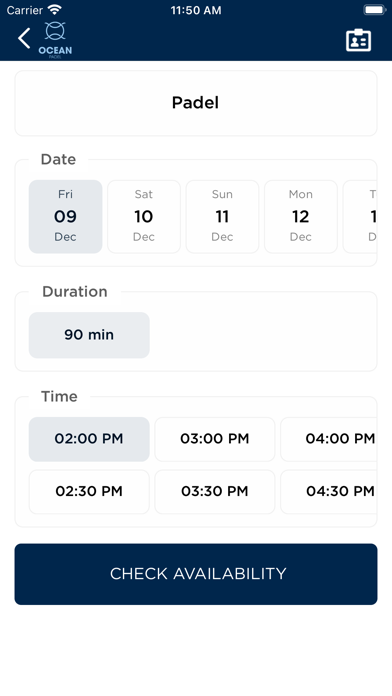392x696 pixels.
Task: Choose the 03:00 PM time slot
Action: point(215,439)
